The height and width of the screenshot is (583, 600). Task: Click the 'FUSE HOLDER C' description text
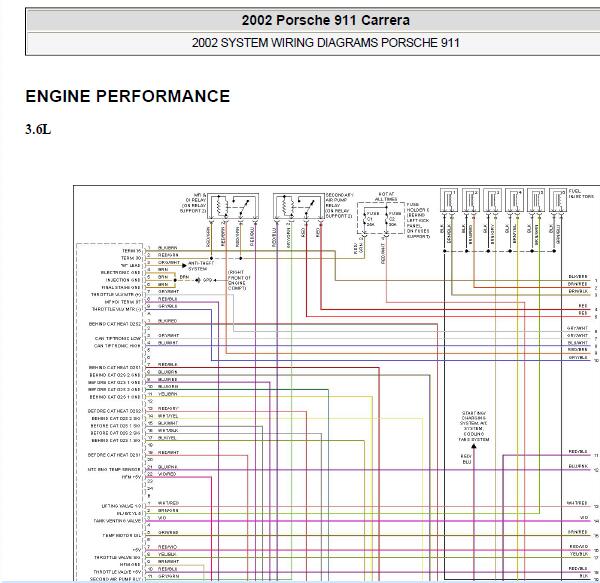click(x=418, y=221)
